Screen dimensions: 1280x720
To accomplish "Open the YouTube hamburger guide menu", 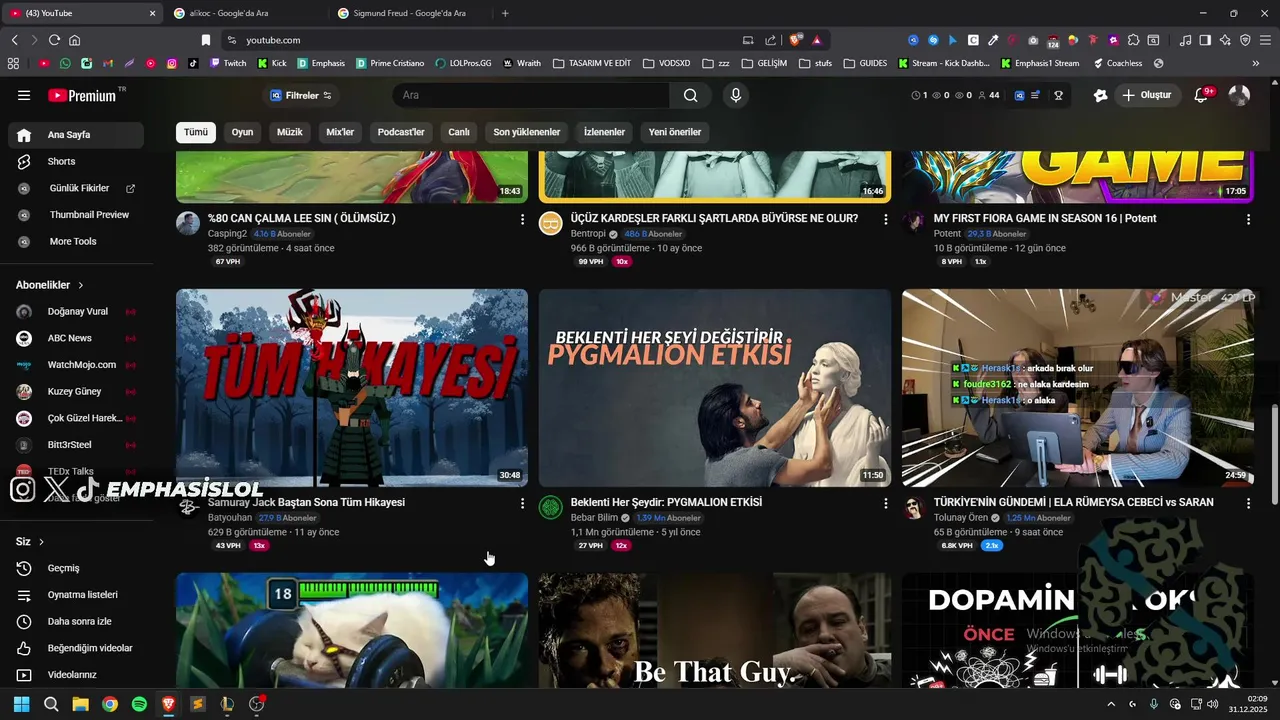I will point(24,95).
